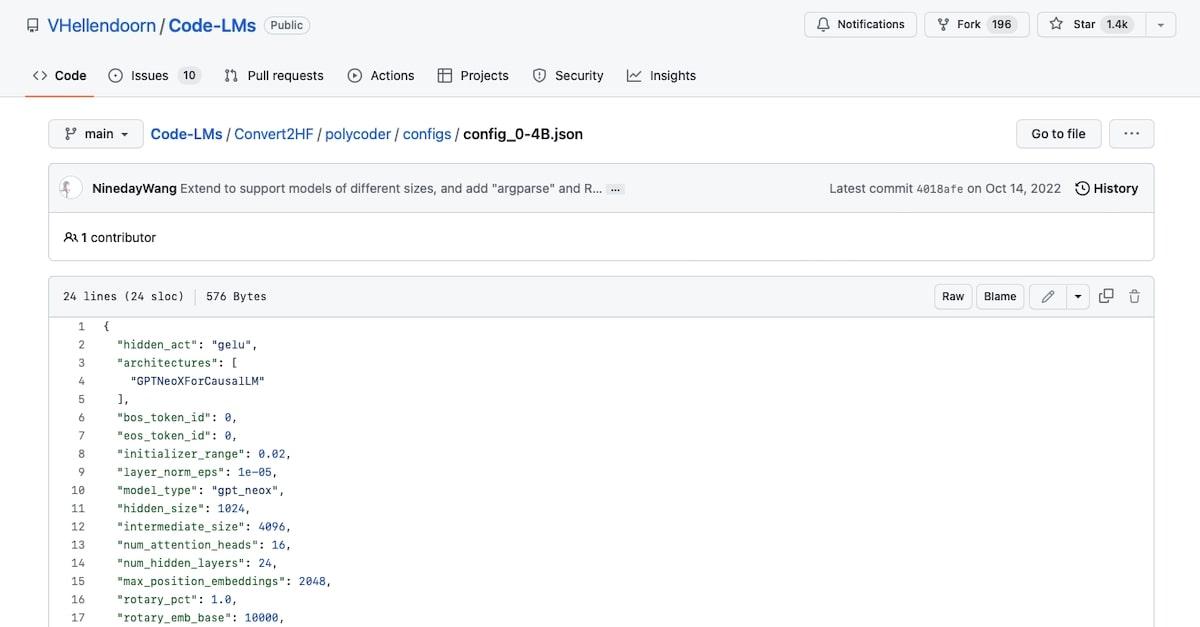The width and height of the screenshot is (1200, 627).
Task: Click the "GPTNeoXForCausalLM" line
Action: [x=197, y=381]
